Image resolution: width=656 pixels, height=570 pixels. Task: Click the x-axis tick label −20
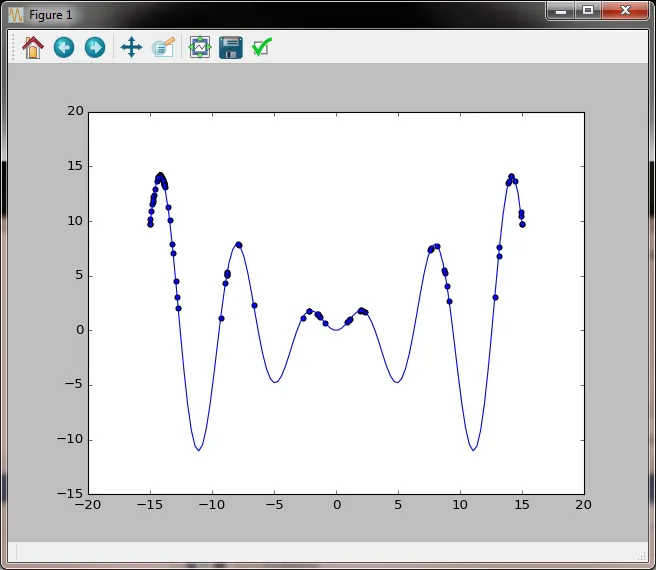pyautogui.click(x=88, y=505)
